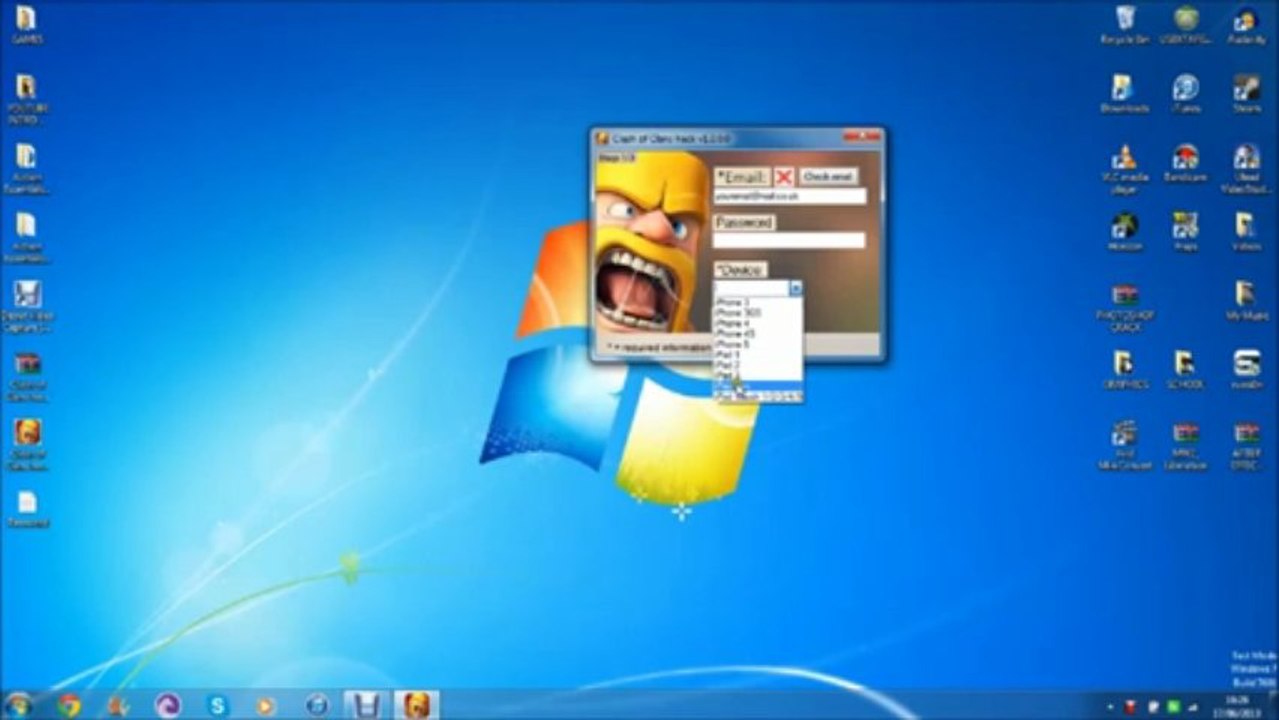This screenshot has width=1279, height=720.
Task: Select the VLC media player shortcut
Action: click(x=1124, y=168)
